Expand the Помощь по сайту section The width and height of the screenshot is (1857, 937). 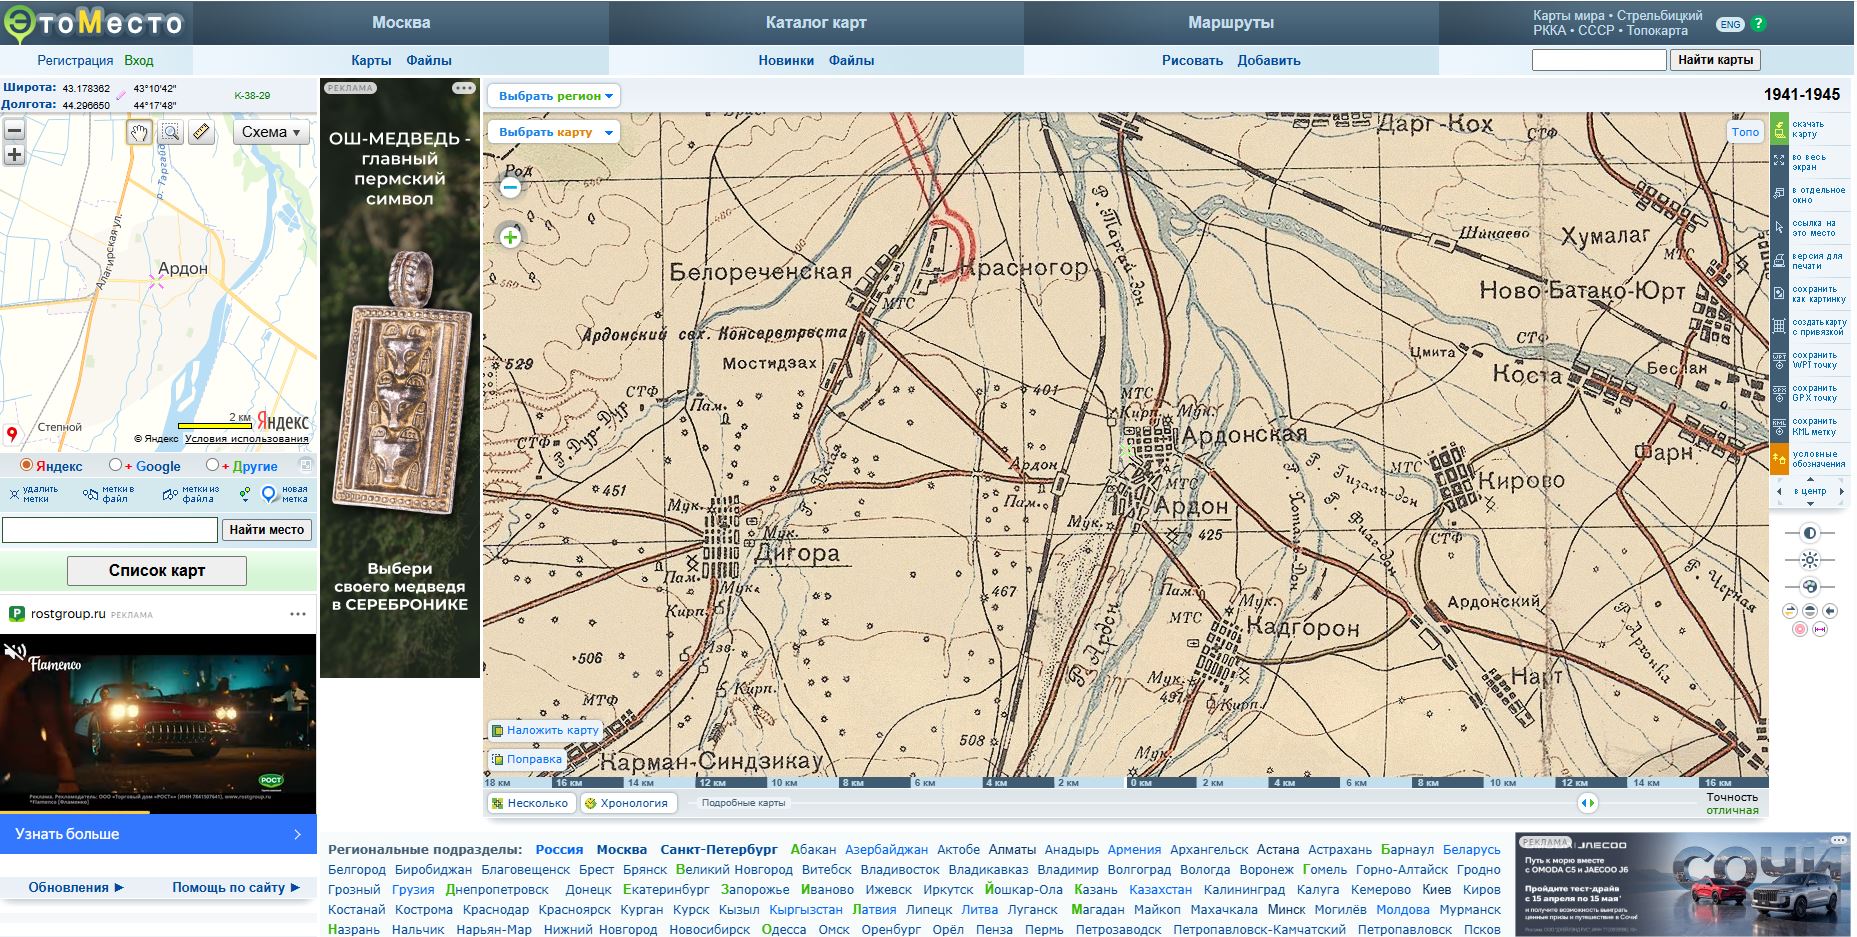coord(236,887)
